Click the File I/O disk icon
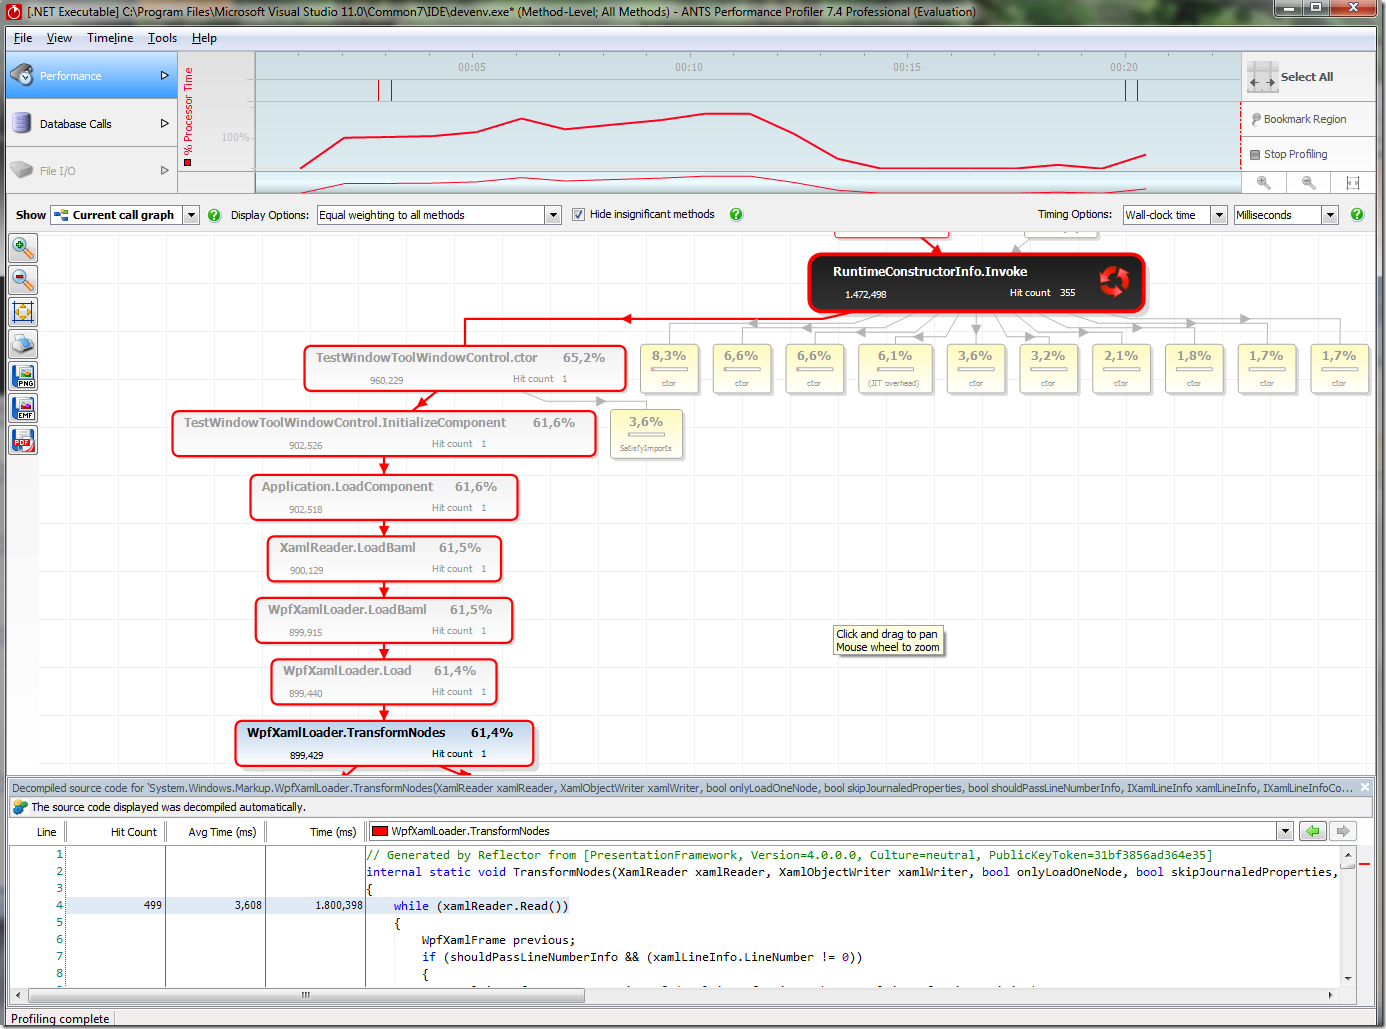Viewport: 1386px width, 1029px height. click(x=22, y=170)
